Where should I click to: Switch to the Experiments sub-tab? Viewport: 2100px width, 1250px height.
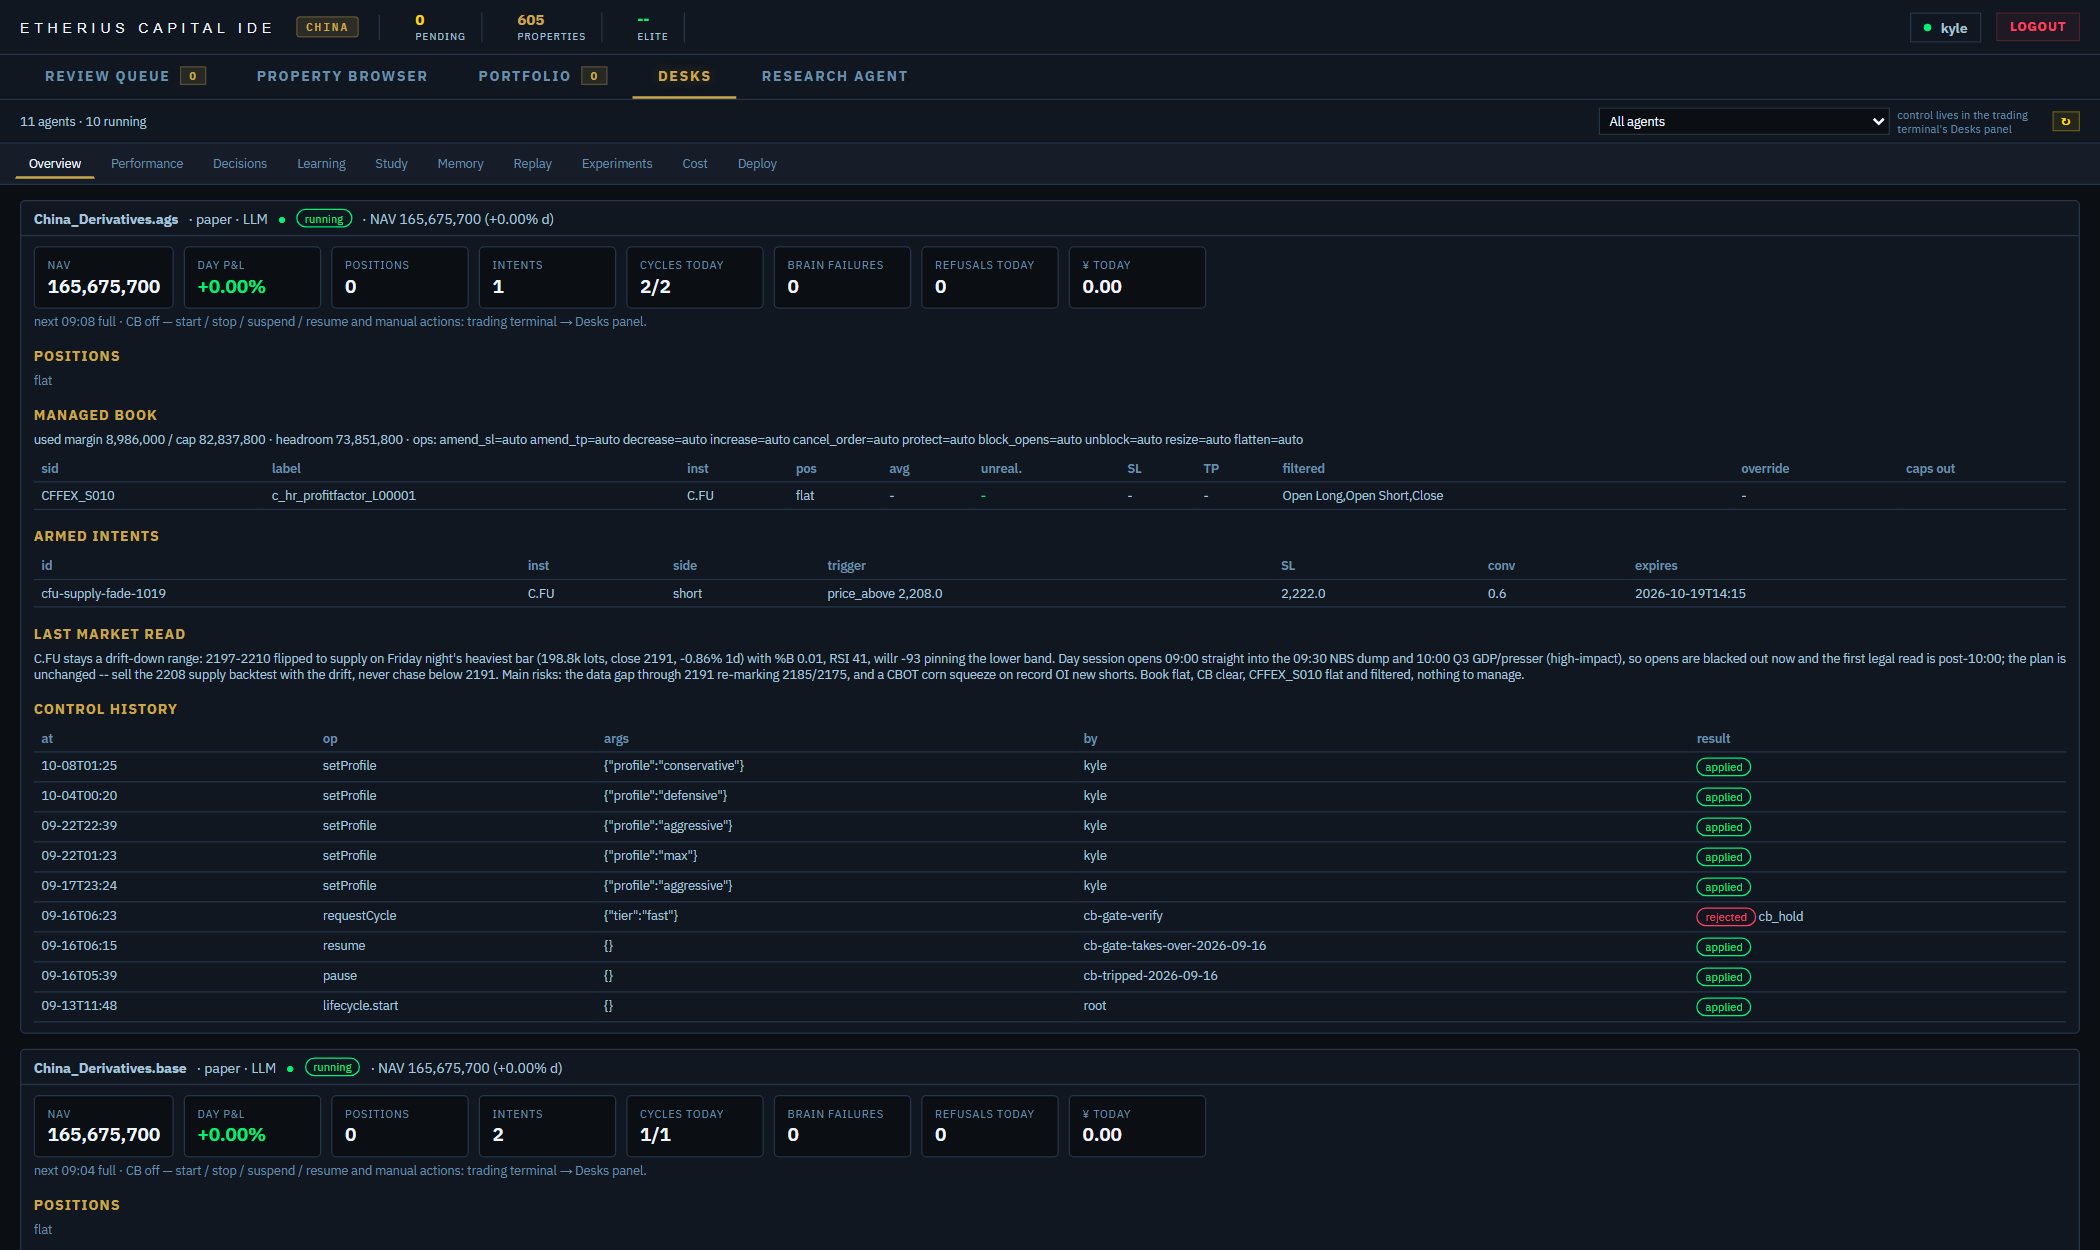click(x=617, y=163)
